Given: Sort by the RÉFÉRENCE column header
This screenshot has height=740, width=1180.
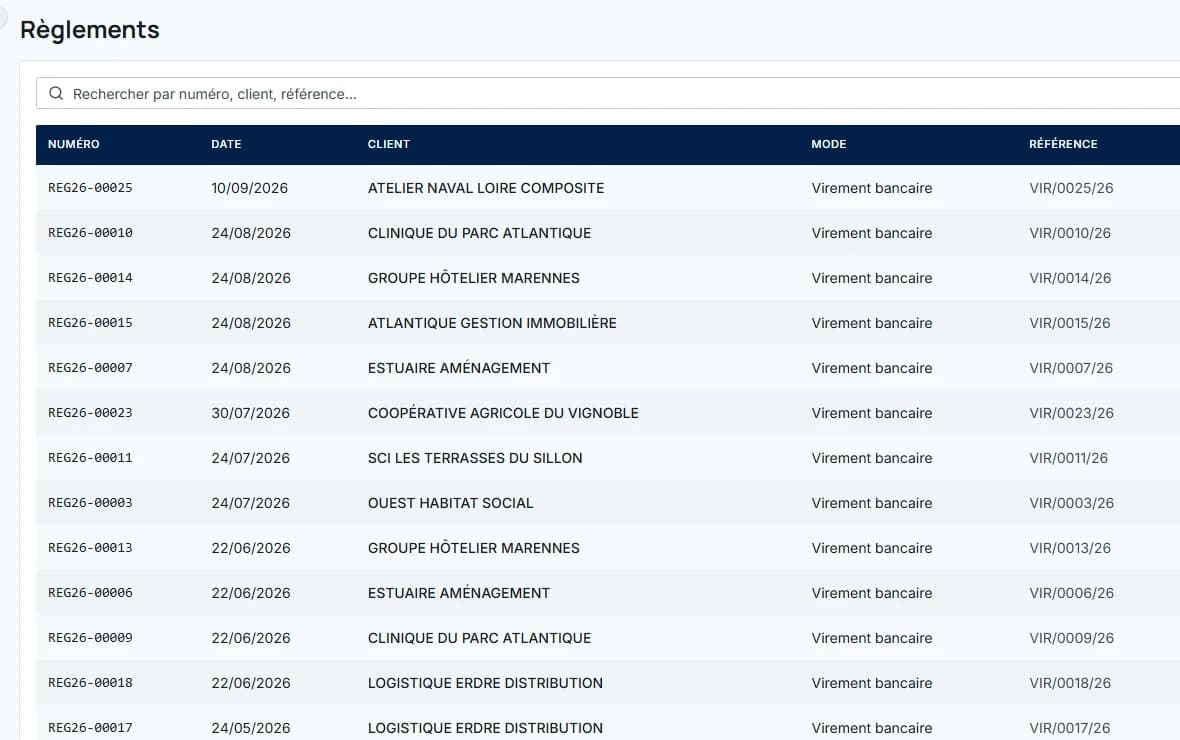Looking at the screenshot, I should pyautogui.click(x=1063, y=144).
